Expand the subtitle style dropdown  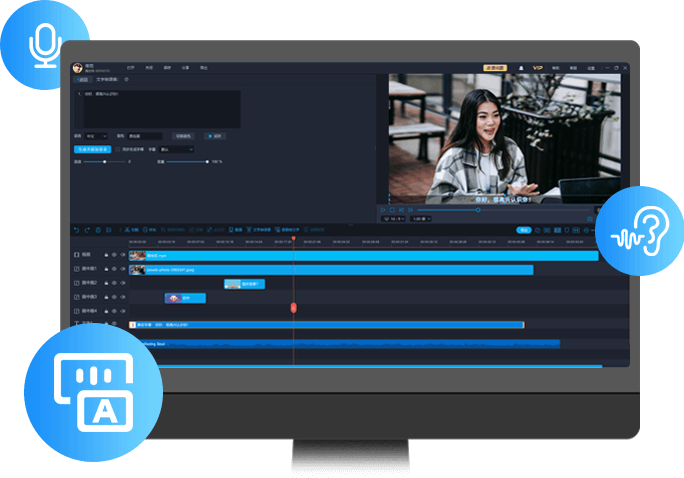click(177, 149)
